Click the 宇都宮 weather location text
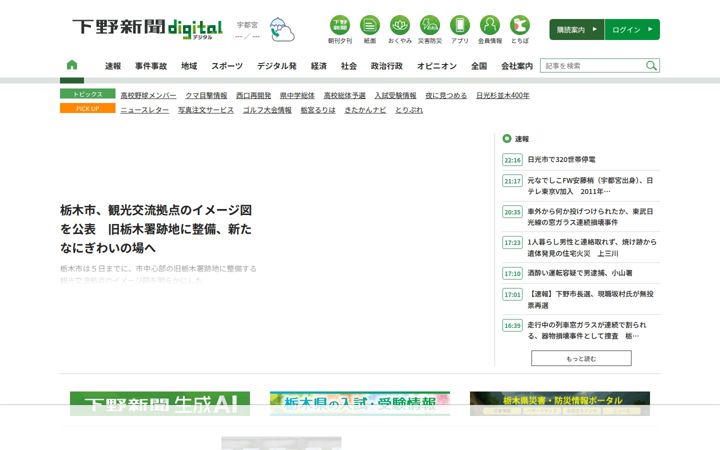Screen dimensions: 720x450 pyautogui.click(x=247, y=25)
